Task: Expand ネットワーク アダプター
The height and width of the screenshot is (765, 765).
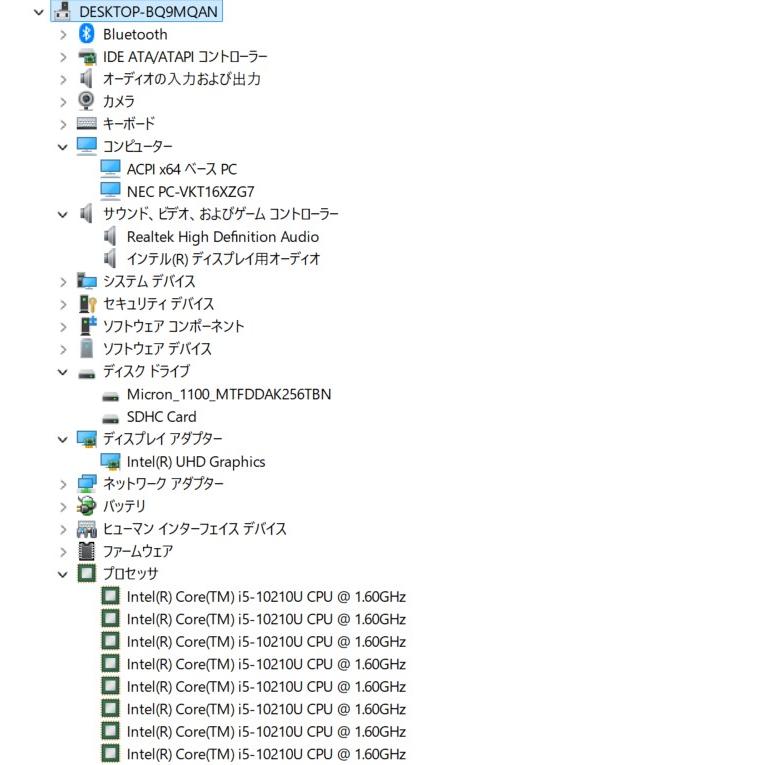Action: click(63, 484)
